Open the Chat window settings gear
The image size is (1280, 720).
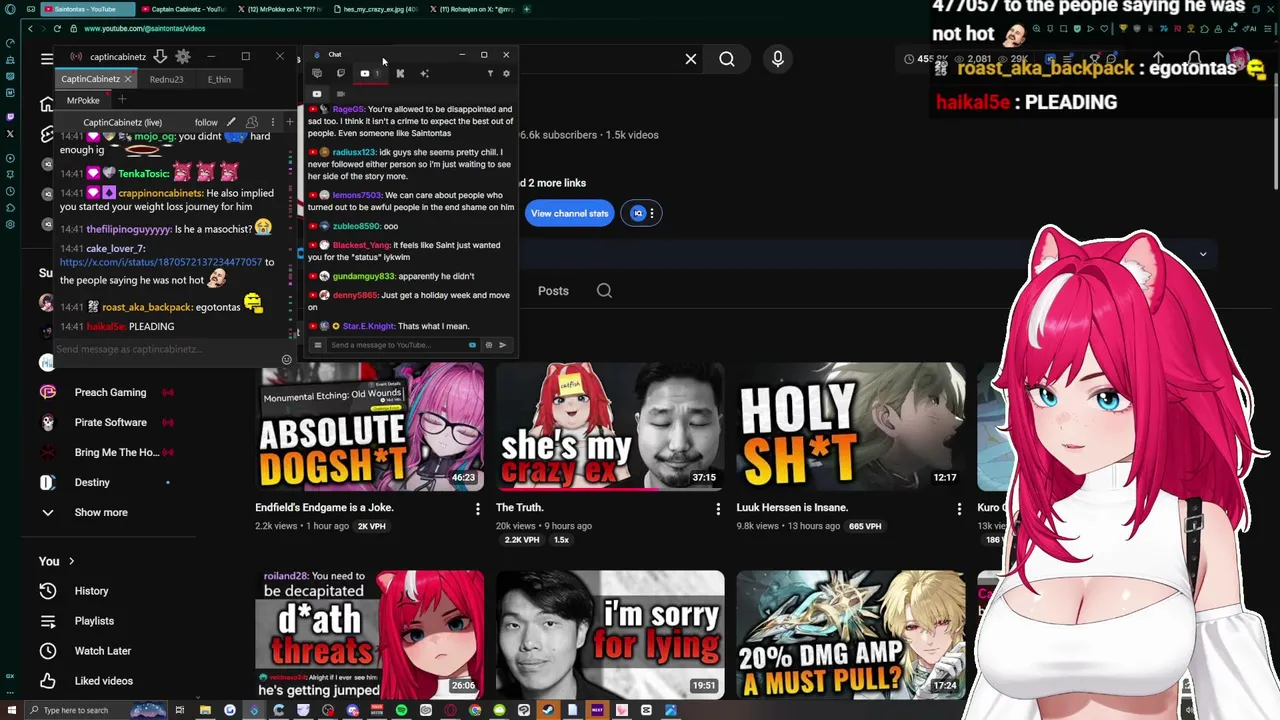(x=506, y=73)
